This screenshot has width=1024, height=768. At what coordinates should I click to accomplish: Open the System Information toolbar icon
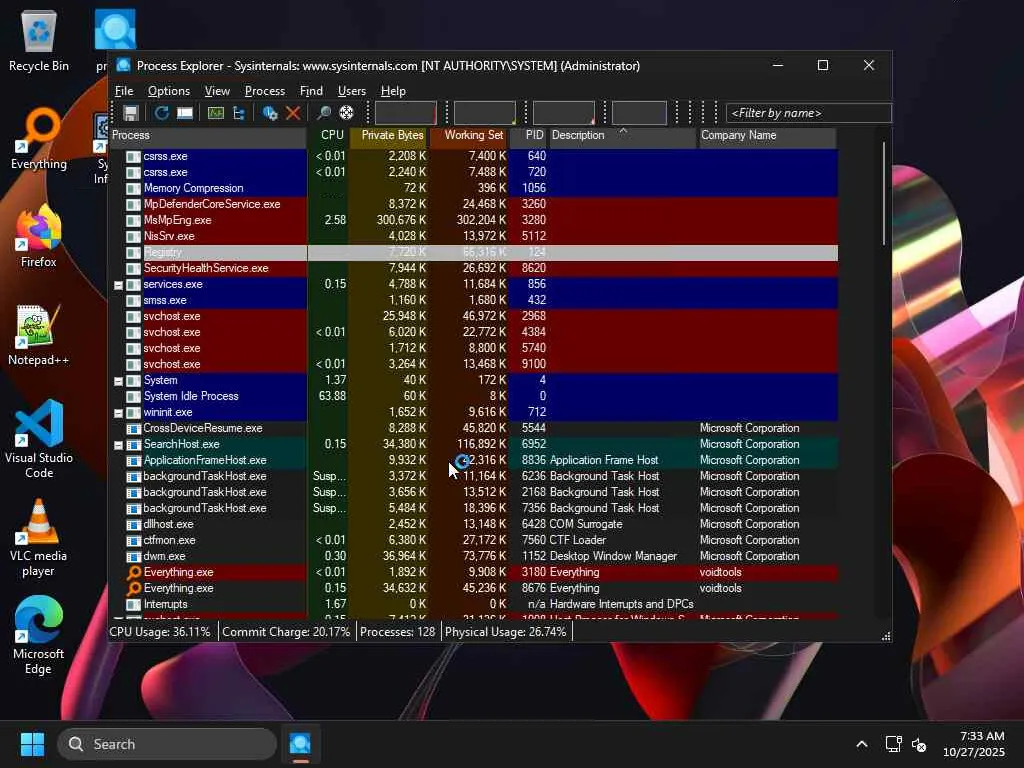pyautogui.click(x=216, y=113)
